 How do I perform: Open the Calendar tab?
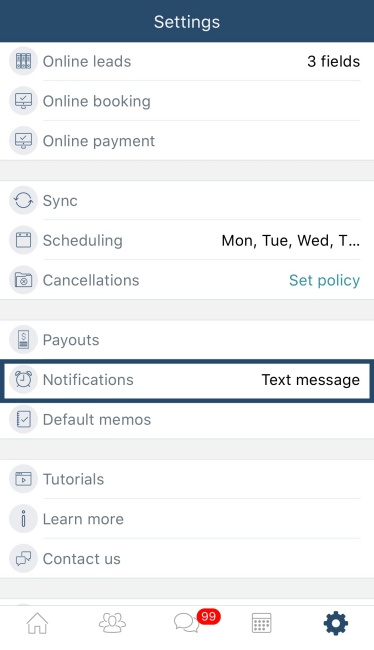262,623
